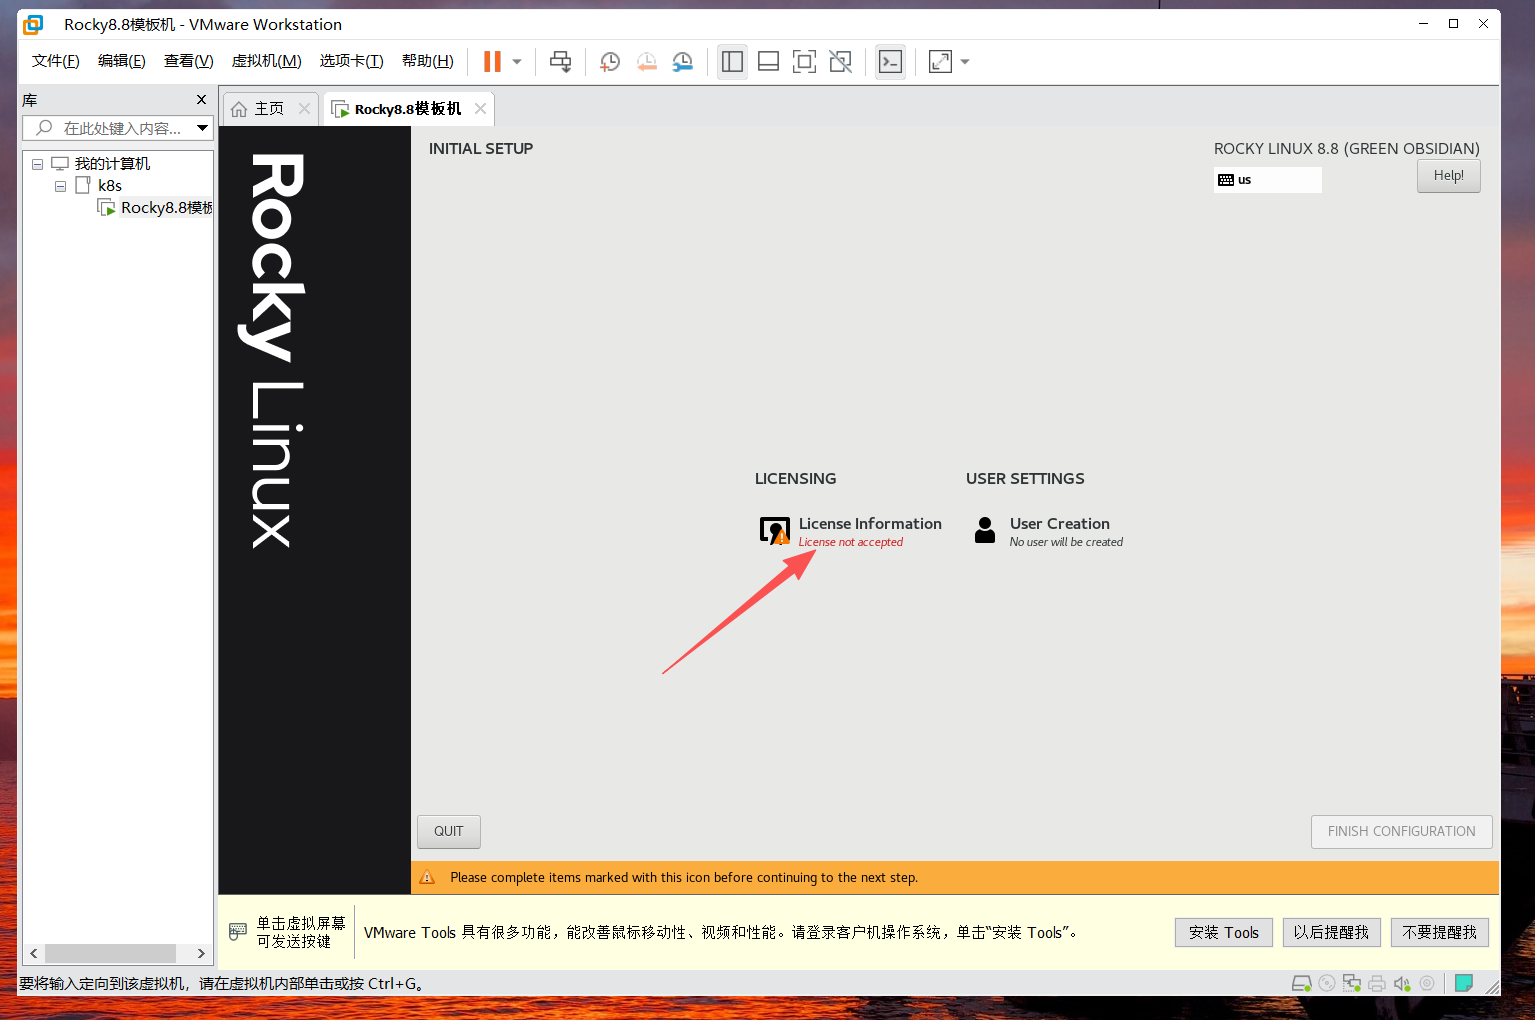Click the home icon on the 主页 tab
This screenshot has width=1535, height=1020.
pos(239,109)
